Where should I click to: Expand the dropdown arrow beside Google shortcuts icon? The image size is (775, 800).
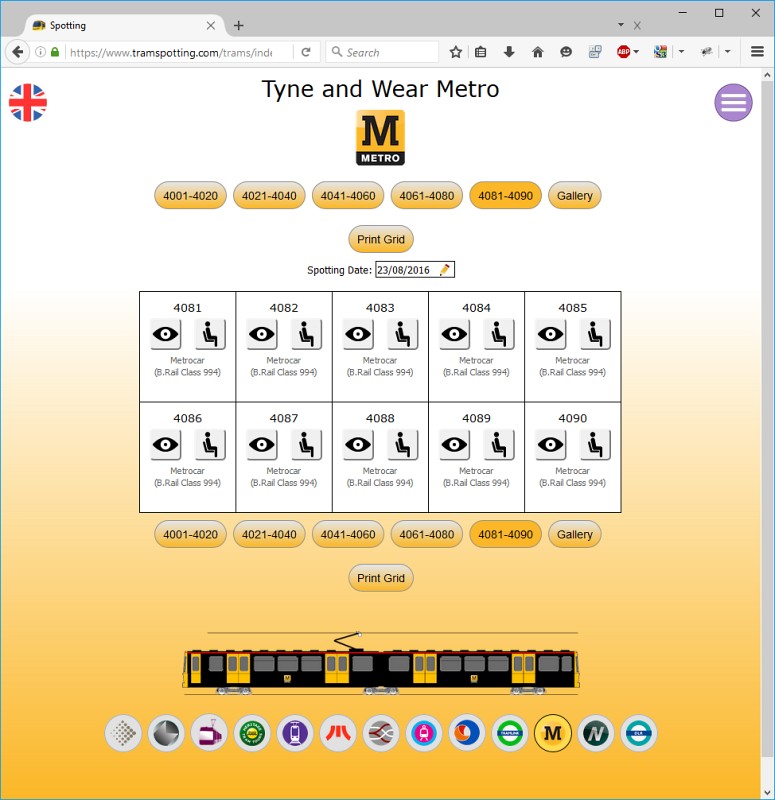tap(681, 52)
